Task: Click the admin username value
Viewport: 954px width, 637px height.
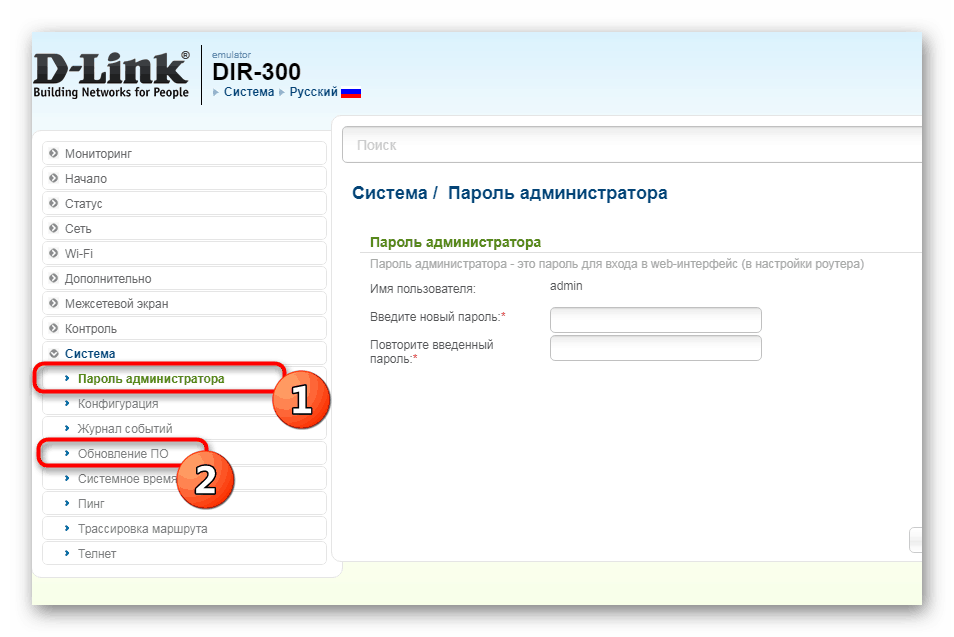Action: tap(566, 286)
